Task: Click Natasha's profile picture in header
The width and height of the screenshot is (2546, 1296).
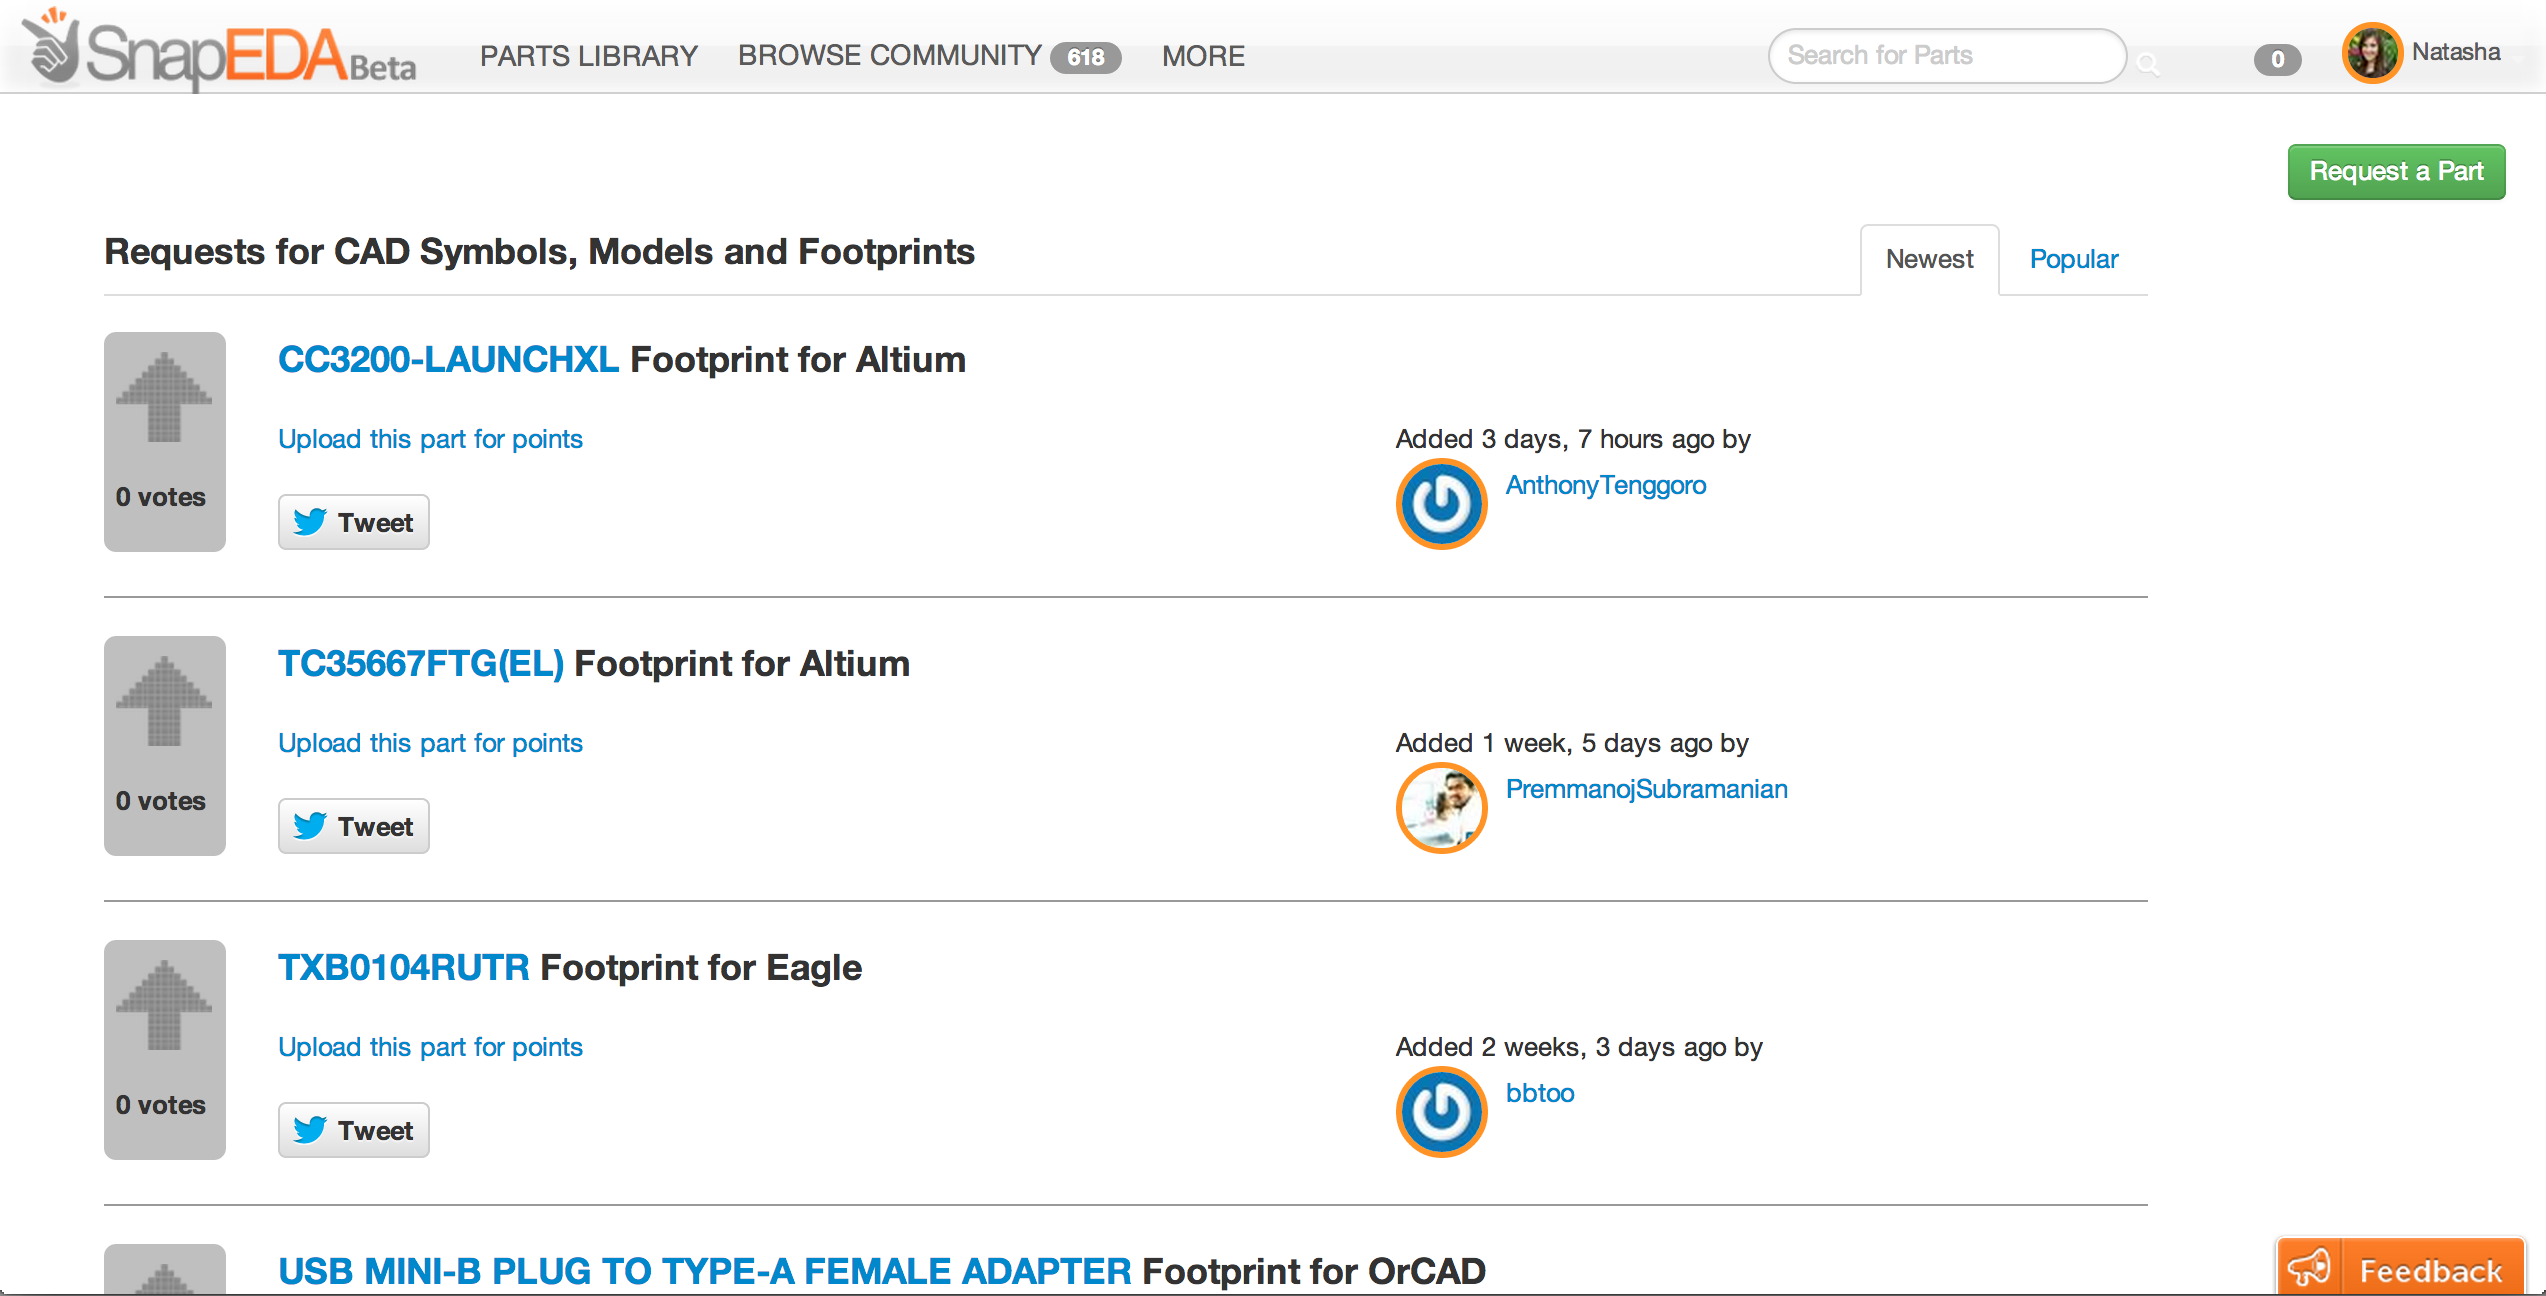Action: coord(2371,52)
